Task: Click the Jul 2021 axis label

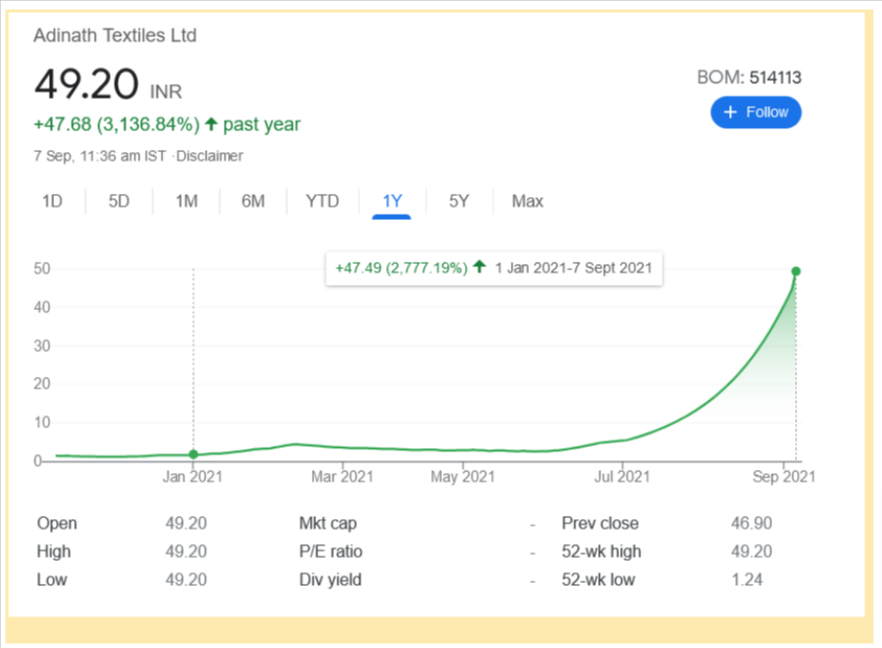Action: tap(622, 476)
